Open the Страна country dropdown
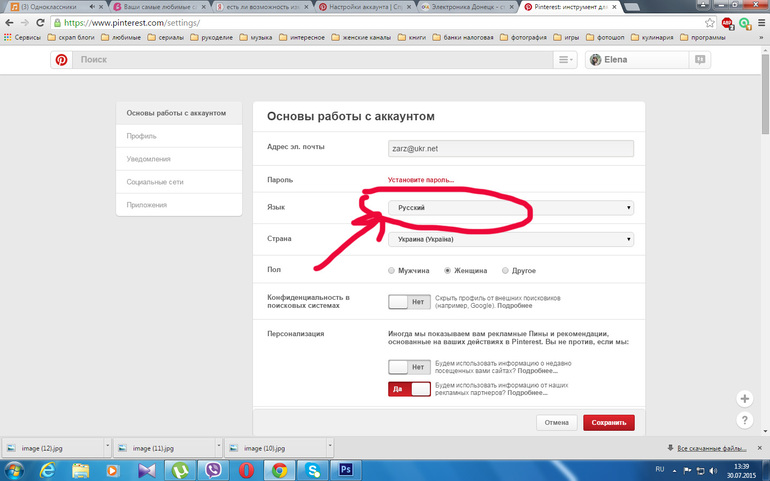Image resolution: width=770 pixels, height=481 pixels. pos(510,239)
